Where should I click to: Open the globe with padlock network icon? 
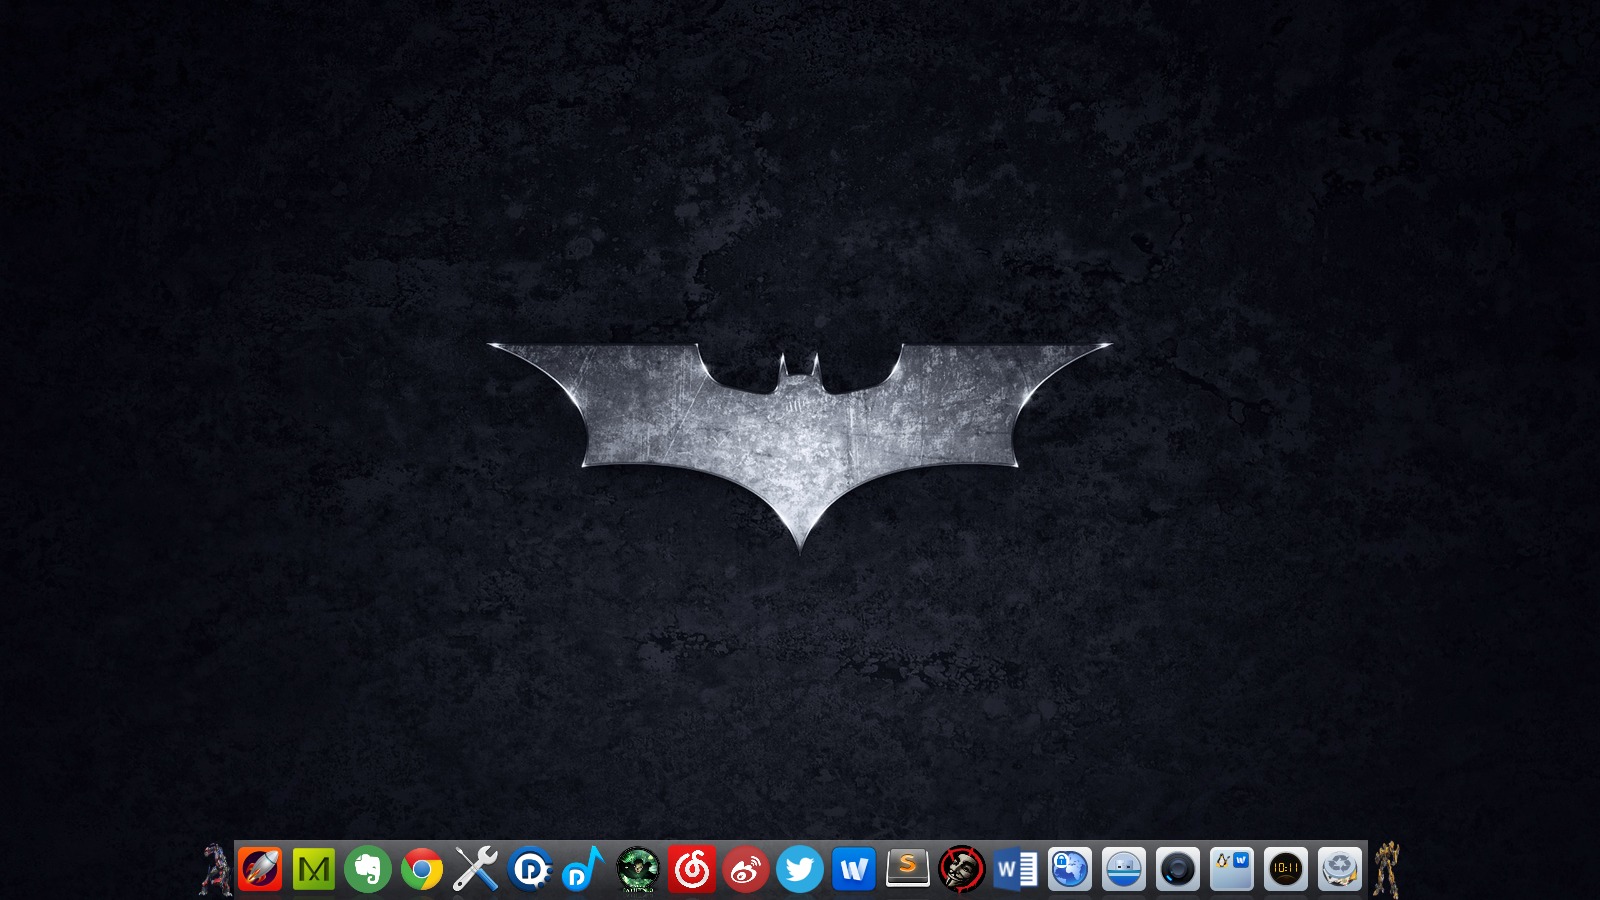(1070, 869)
